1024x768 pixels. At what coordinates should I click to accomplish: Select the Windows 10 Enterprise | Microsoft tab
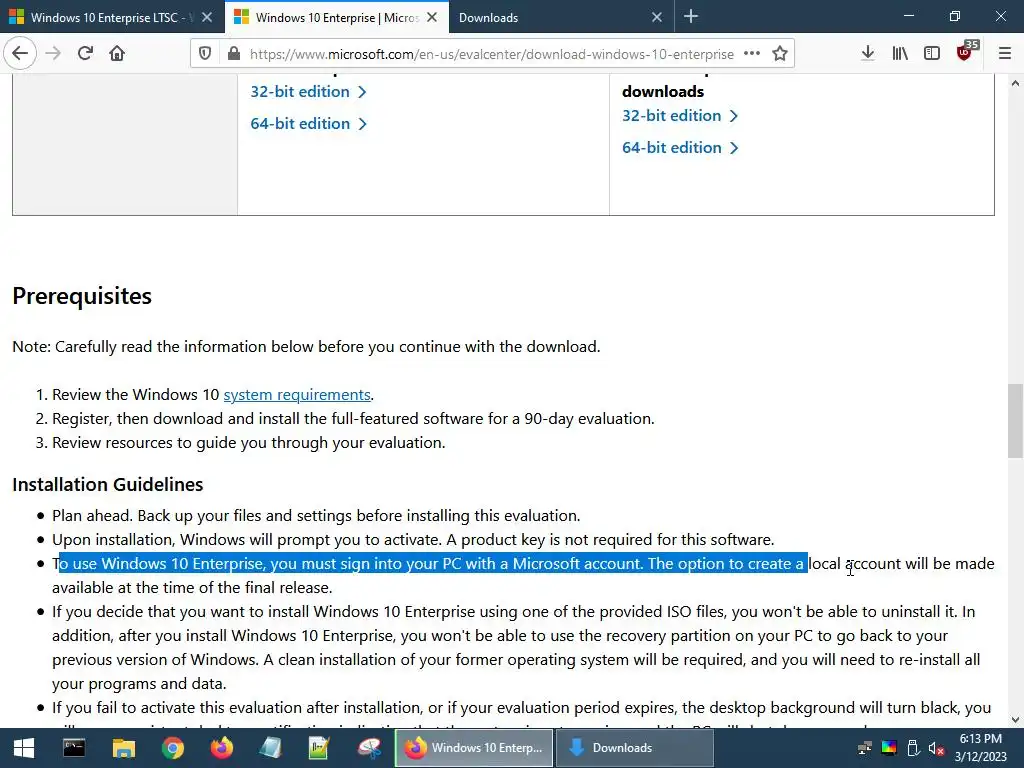click(x=337, y=18)
